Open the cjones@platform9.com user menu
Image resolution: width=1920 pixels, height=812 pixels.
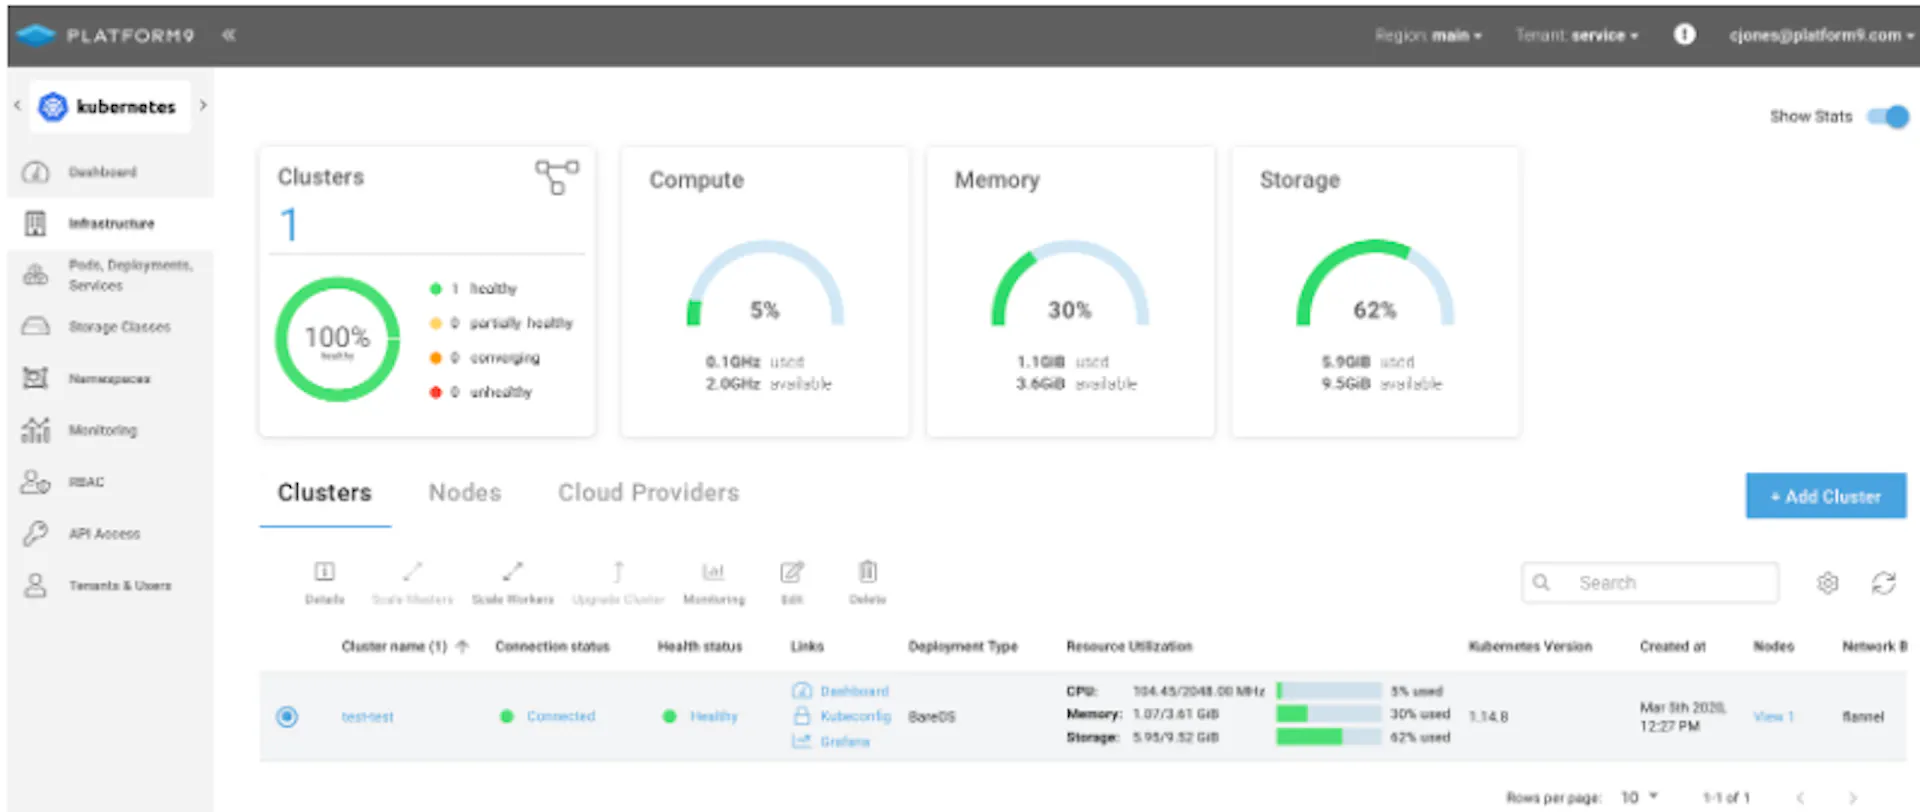click(x=1821, y=35)
